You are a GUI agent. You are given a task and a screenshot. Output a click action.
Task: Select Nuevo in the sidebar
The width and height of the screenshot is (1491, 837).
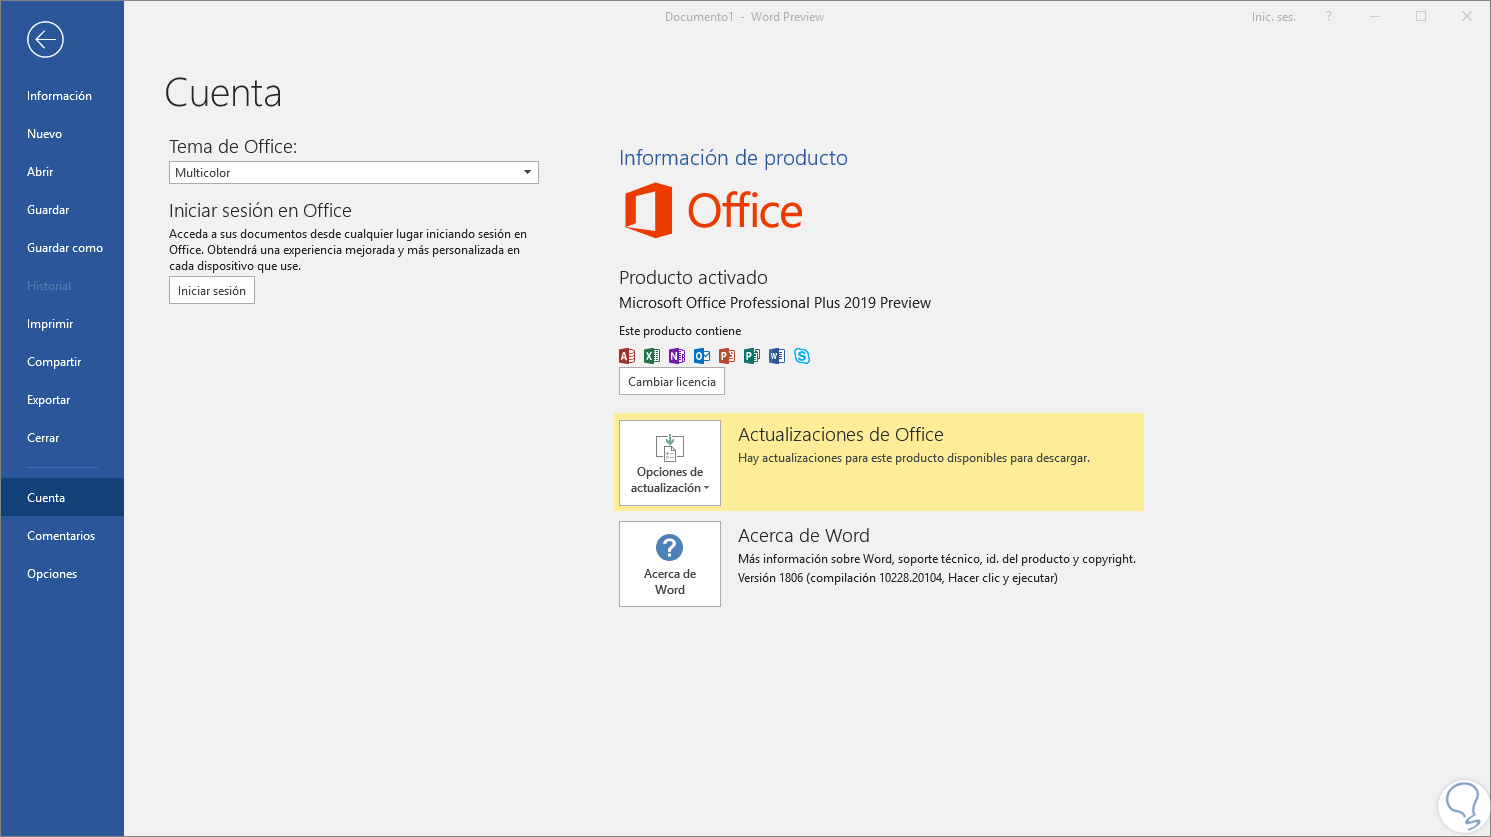tap(44, 134)
